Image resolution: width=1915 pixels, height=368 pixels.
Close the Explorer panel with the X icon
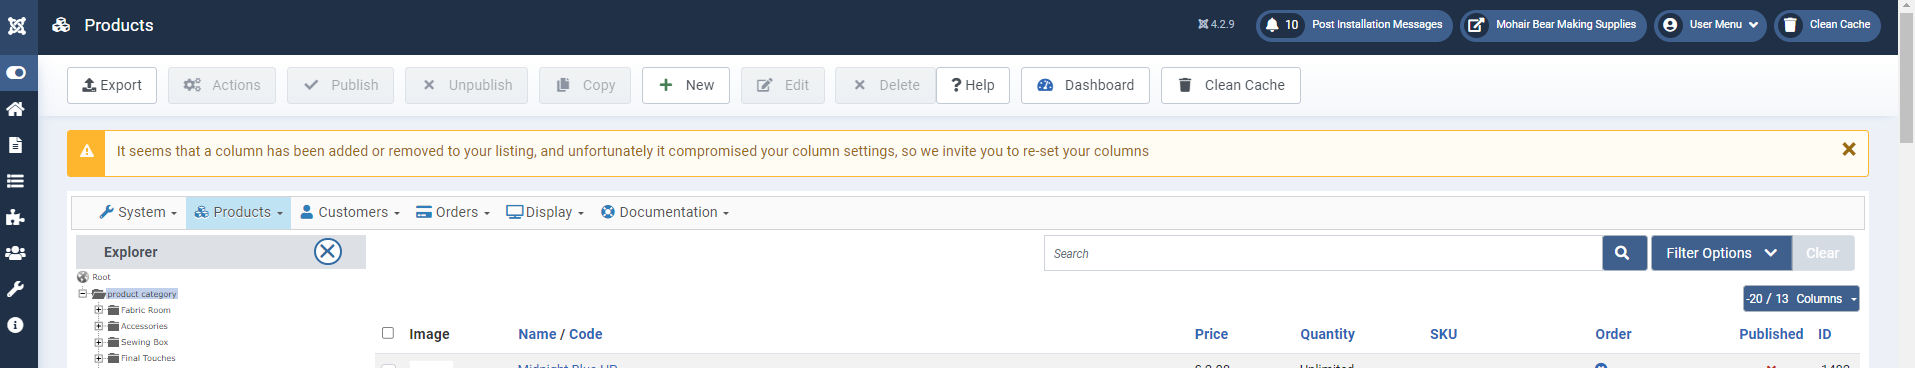[328, 251]
